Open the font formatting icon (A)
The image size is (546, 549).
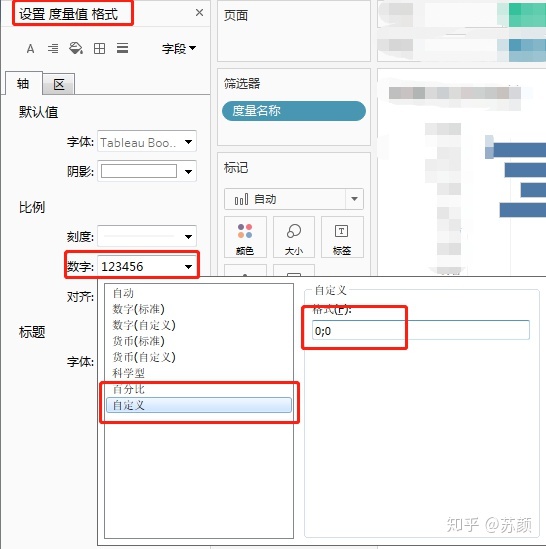(30, 48)
